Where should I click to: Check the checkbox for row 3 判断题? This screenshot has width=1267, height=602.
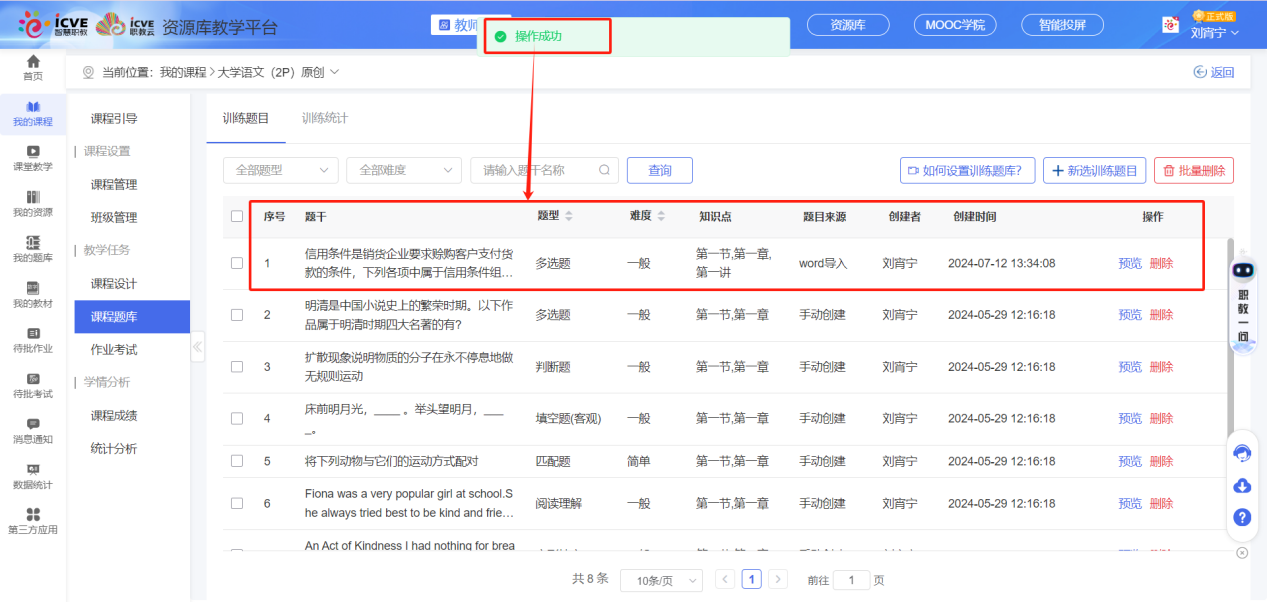[x=237, y=367]
